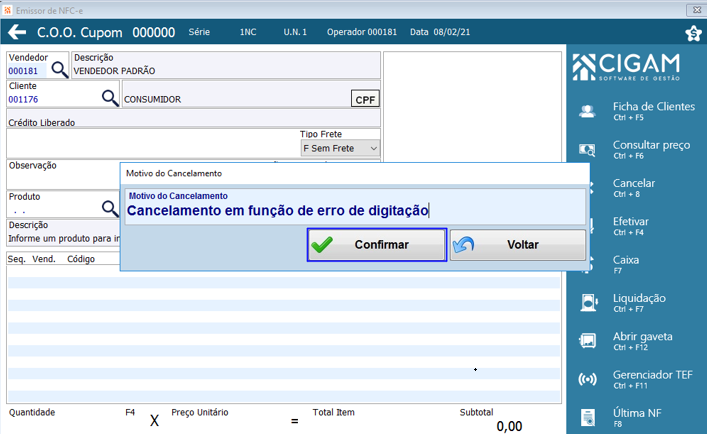Select Liquidação in the sidebar
Image resolution: width=707 pixels, height=434 pixels.
[x=639, y=302]
